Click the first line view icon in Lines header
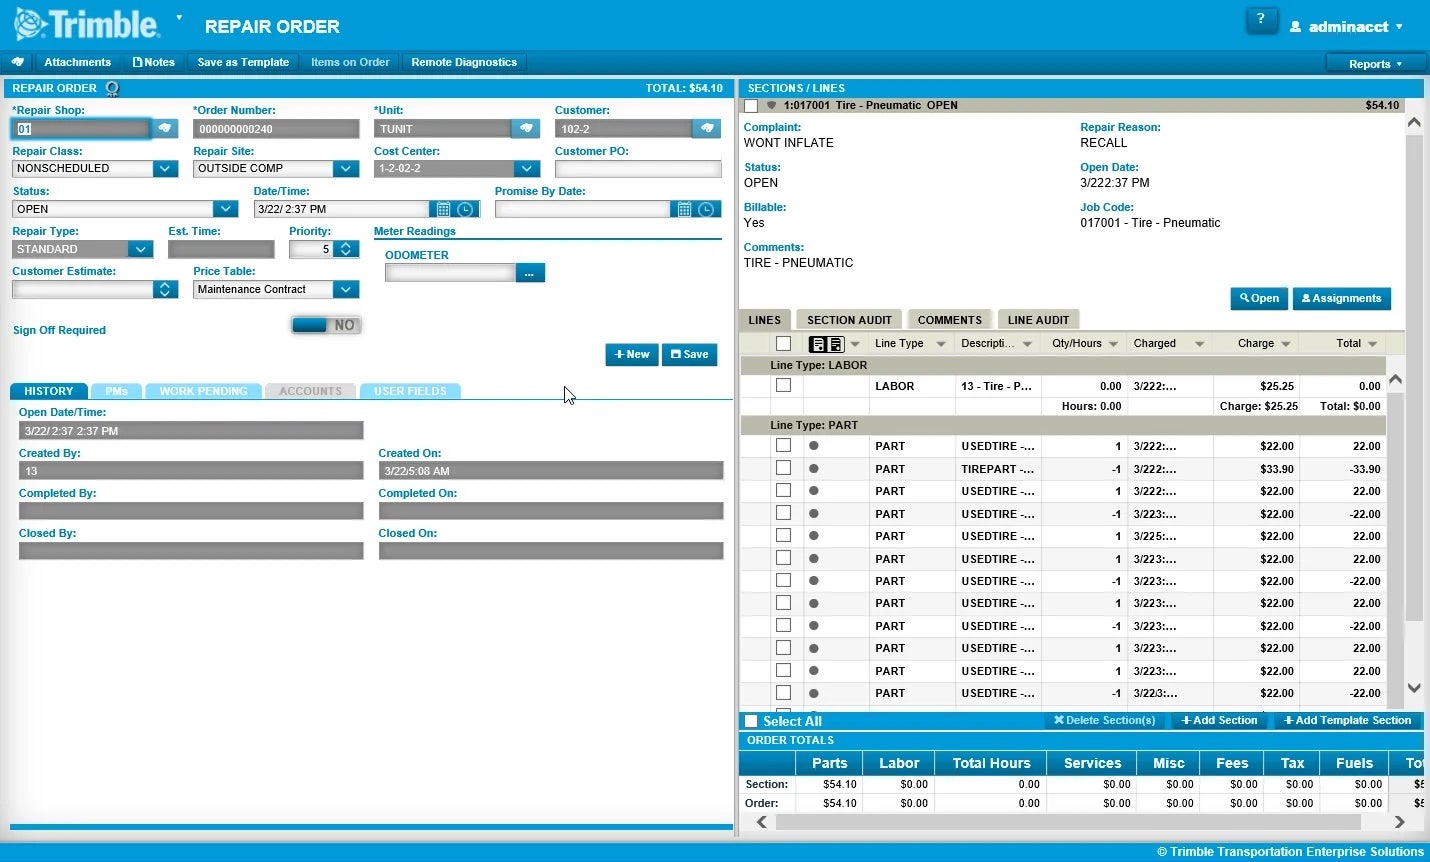The height and width of the screenshot is (862, 1430). pos(818,344)
